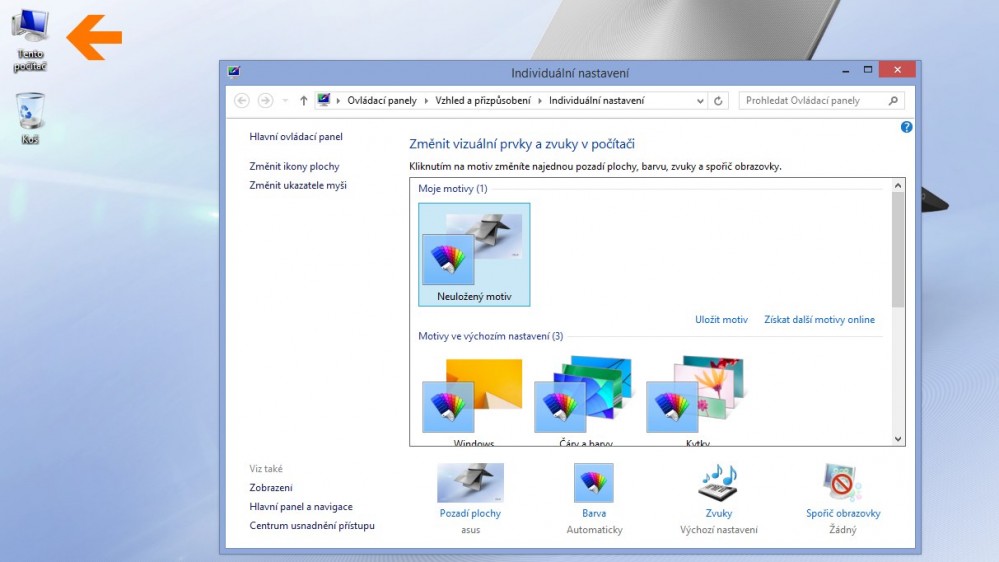Click the refresh button in address bar
This screenshot has height=562, width=999.
719,101
